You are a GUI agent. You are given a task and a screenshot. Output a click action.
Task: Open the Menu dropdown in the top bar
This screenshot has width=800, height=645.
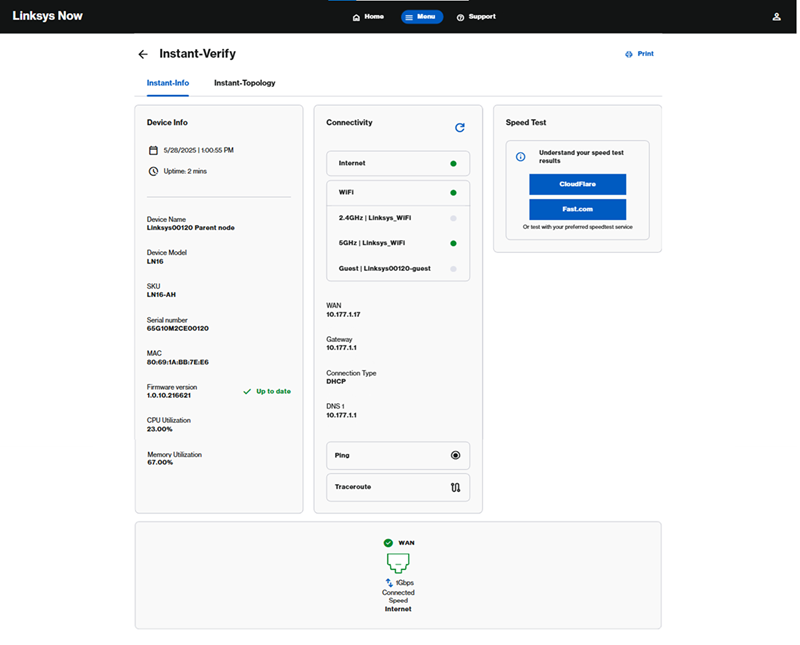pyautogui.click(x=421, y=16)
